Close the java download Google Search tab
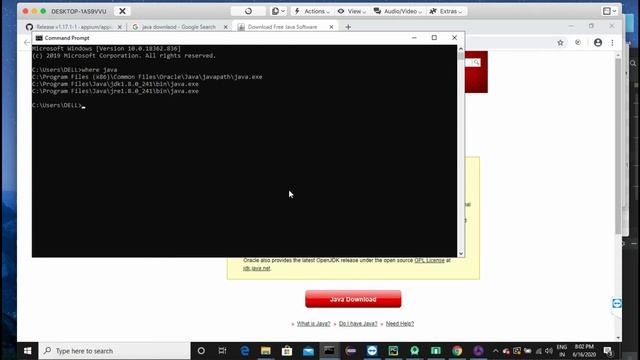The height and width of the screenshot is (360, 640). tap(225, 27)
